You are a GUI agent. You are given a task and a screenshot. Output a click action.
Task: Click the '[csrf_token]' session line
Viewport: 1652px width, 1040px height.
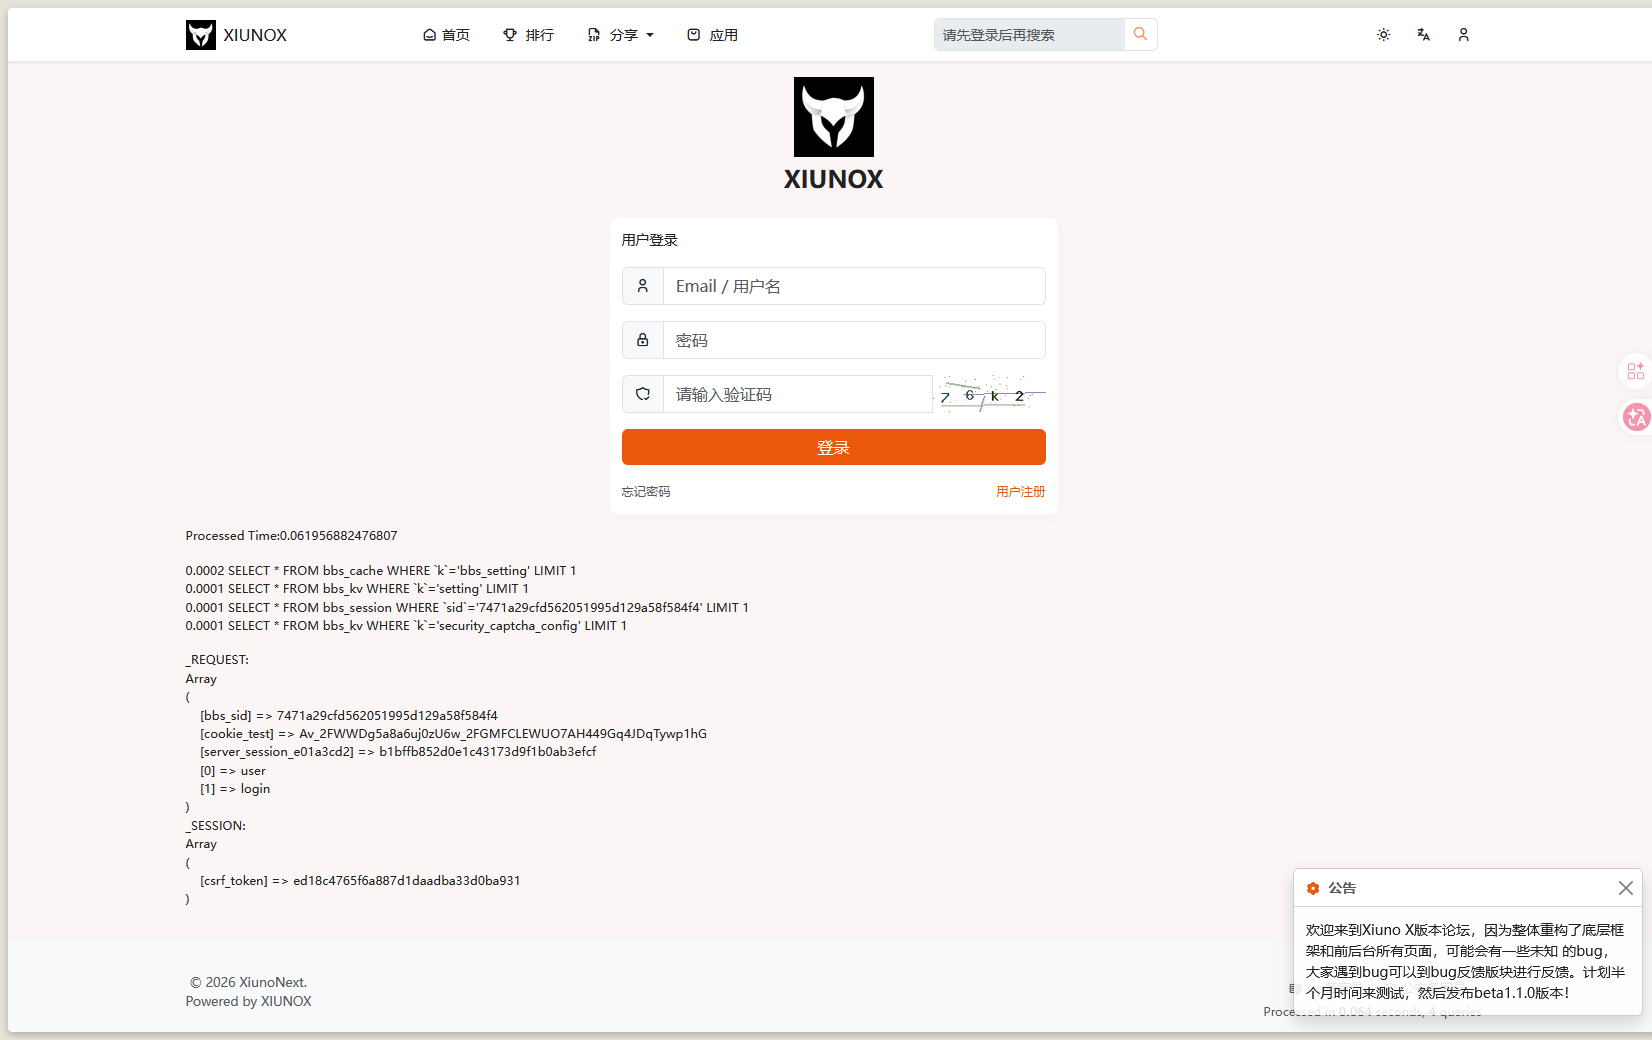(360, 881)
